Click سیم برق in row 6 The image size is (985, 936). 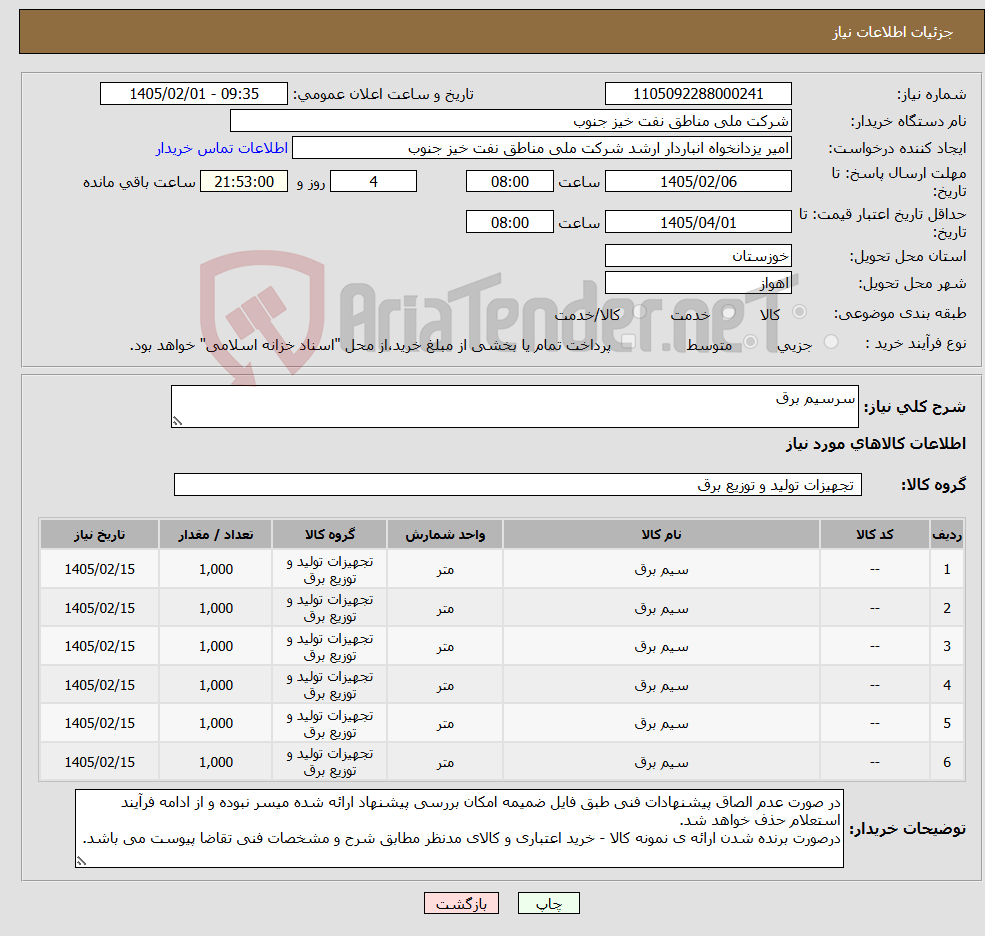click(661, 763)
